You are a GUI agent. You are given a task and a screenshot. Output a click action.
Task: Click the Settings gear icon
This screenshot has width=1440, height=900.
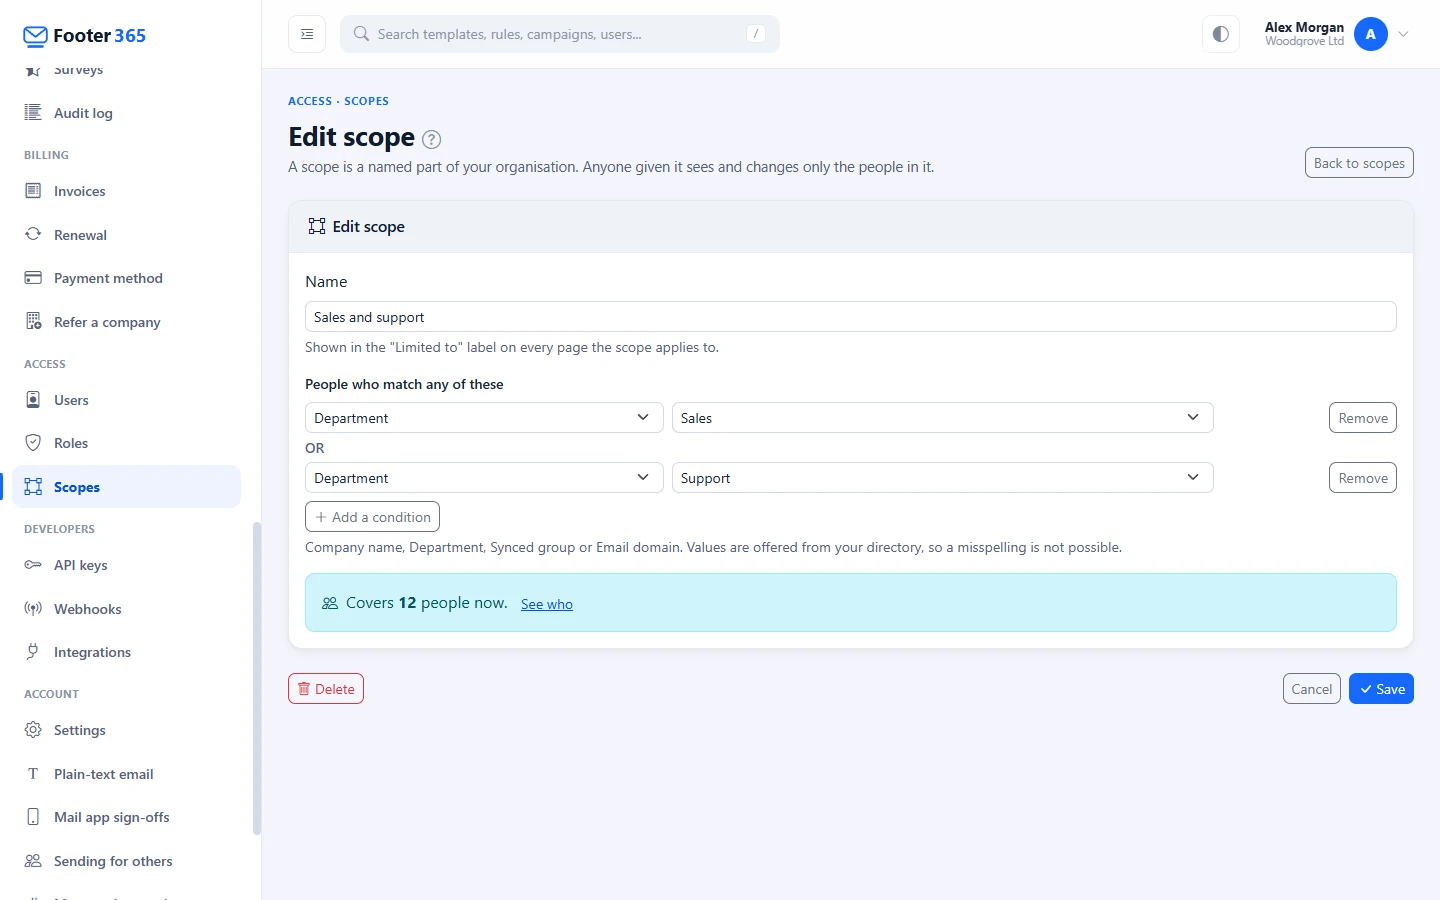point(33,730)
